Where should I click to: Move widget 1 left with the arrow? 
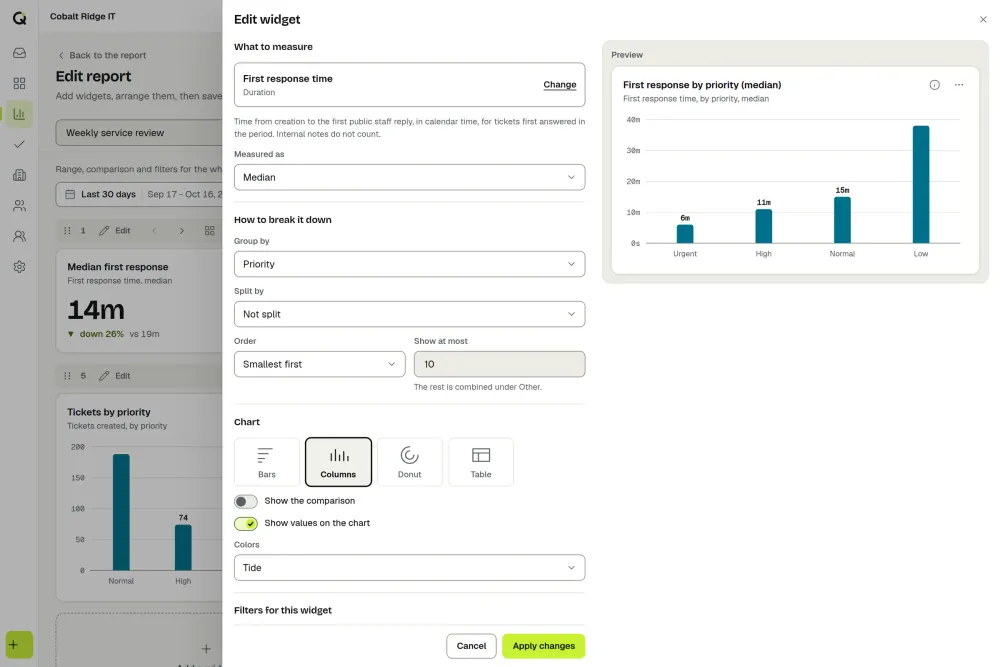(x=154, y=231)
